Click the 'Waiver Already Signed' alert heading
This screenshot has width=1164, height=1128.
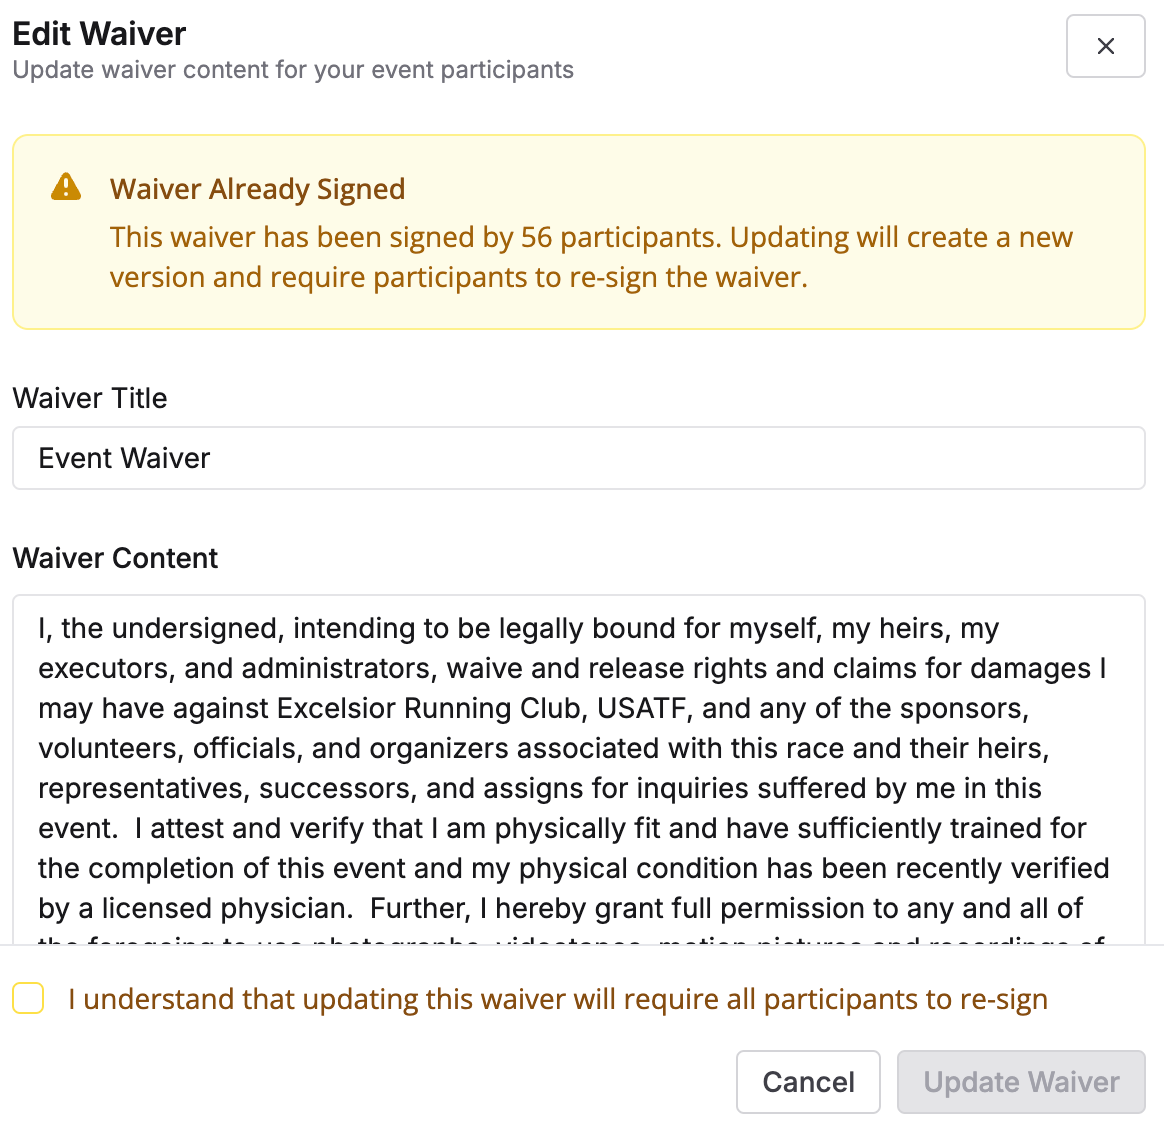pyautogui.click(x=257, y=189)
